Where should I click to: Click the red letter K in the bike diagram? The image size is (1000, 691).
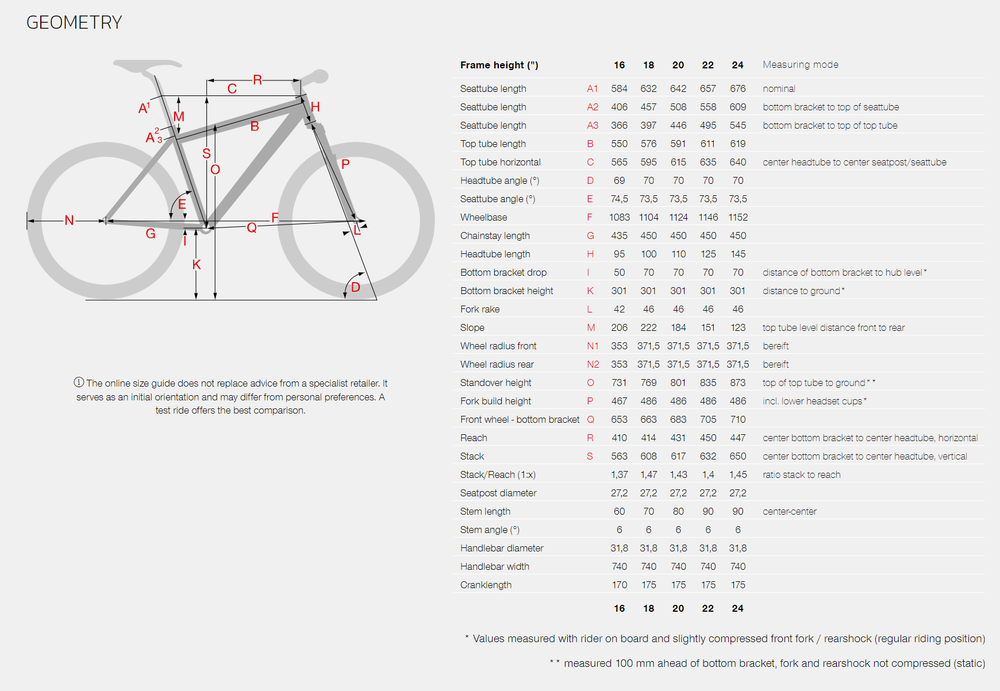197,265
